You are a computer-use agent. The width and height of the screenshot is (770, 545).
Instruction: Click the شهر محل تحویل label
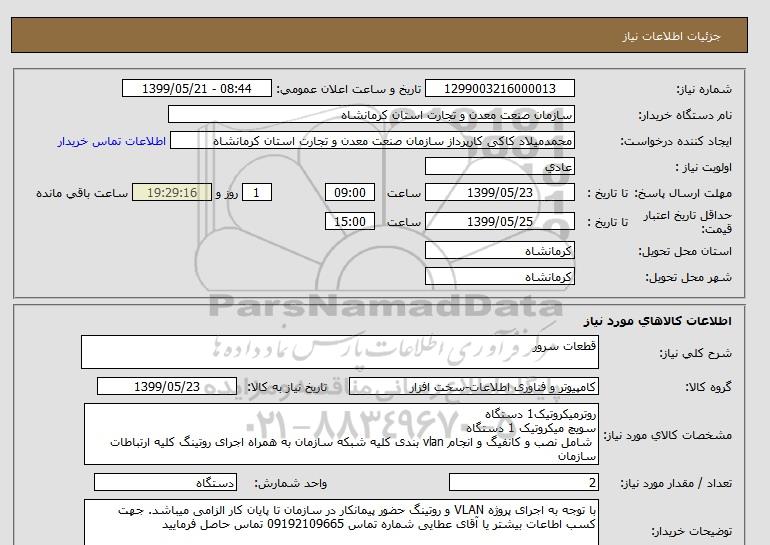click(x=688, y=277)
